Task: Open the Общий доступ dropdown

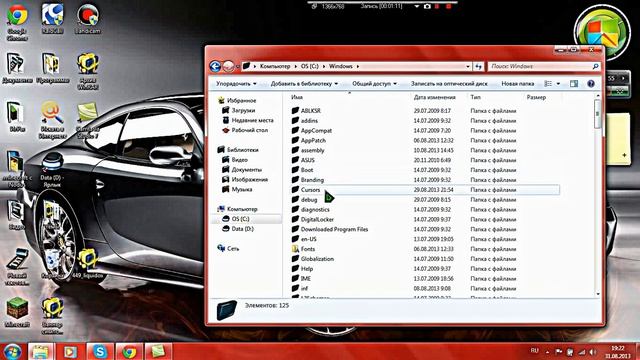Action: click(x=374, y=84)
